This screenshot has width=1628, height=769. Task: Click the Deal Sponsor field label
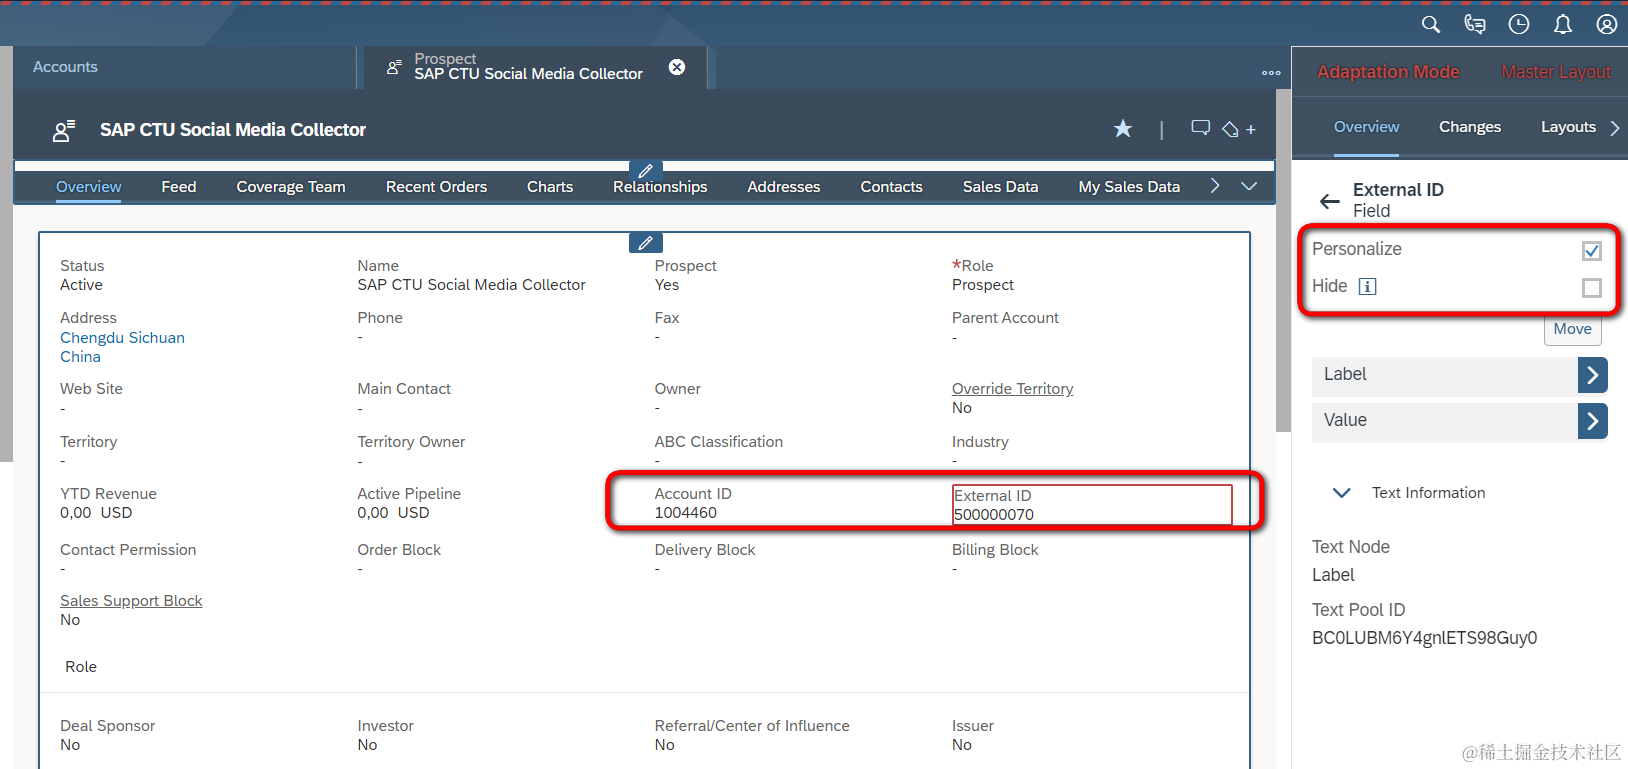click(x=107, y=726)
